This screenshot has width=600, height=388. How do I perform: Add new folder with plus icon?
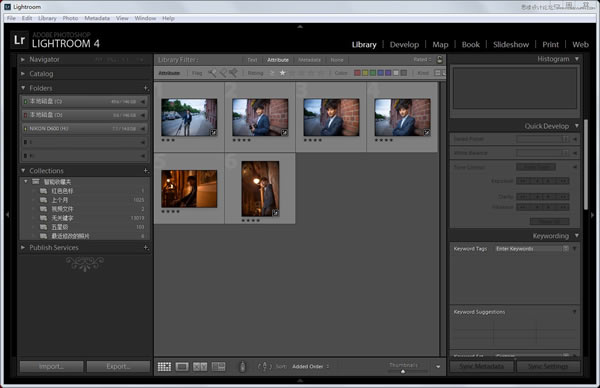point(146,88)
